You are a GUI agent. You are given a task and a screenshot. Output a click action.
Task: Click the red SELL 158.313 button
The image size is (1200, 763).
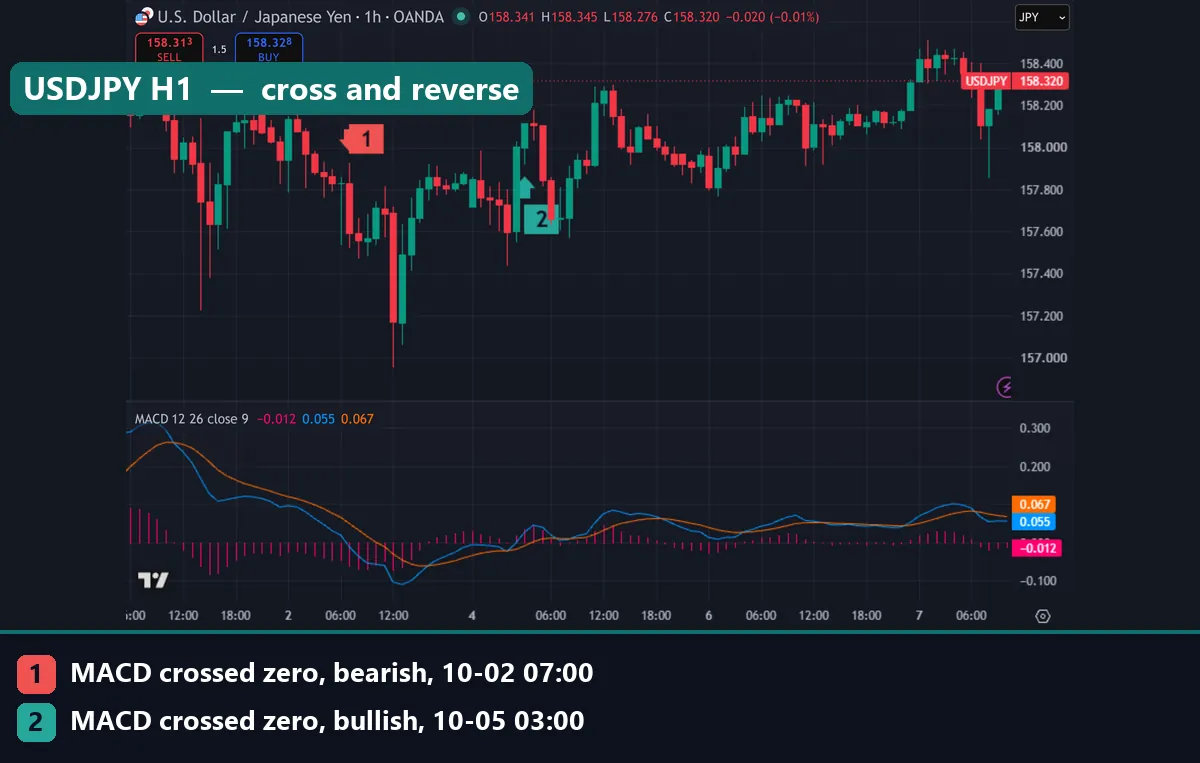[x=169, y=48]
